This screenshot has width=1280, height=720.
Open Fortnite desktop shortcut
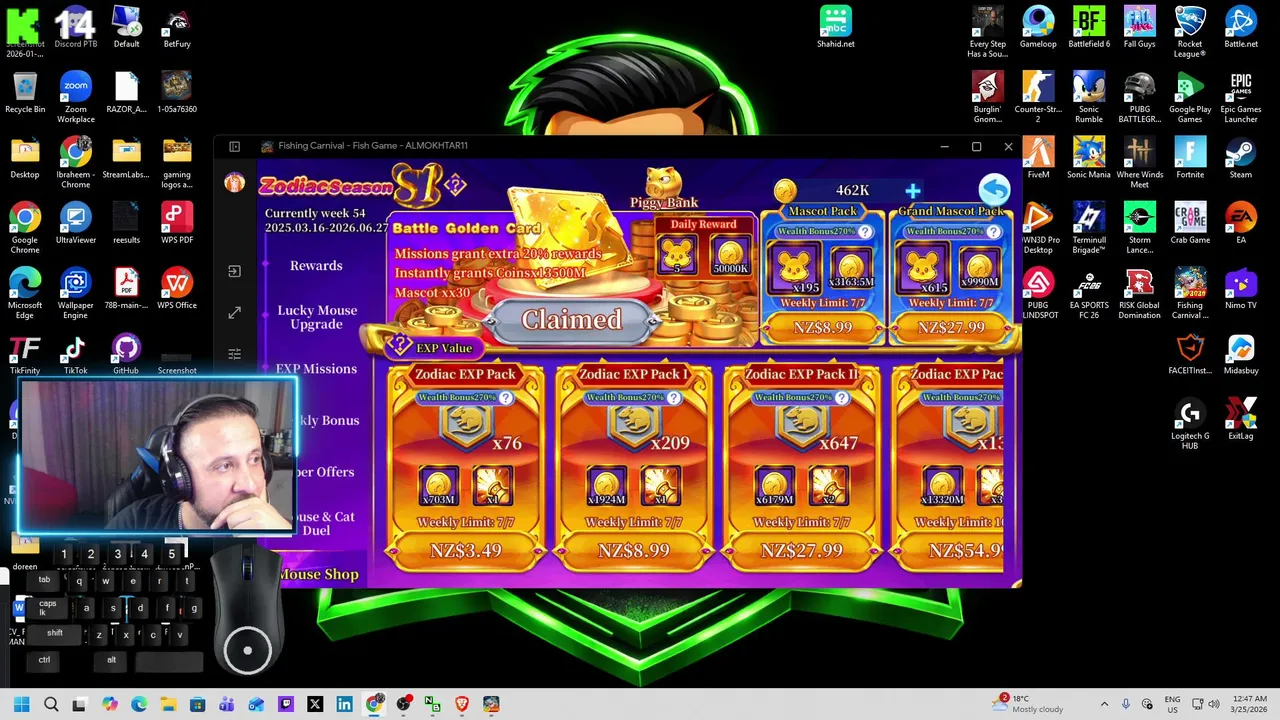click(1190, 158)
